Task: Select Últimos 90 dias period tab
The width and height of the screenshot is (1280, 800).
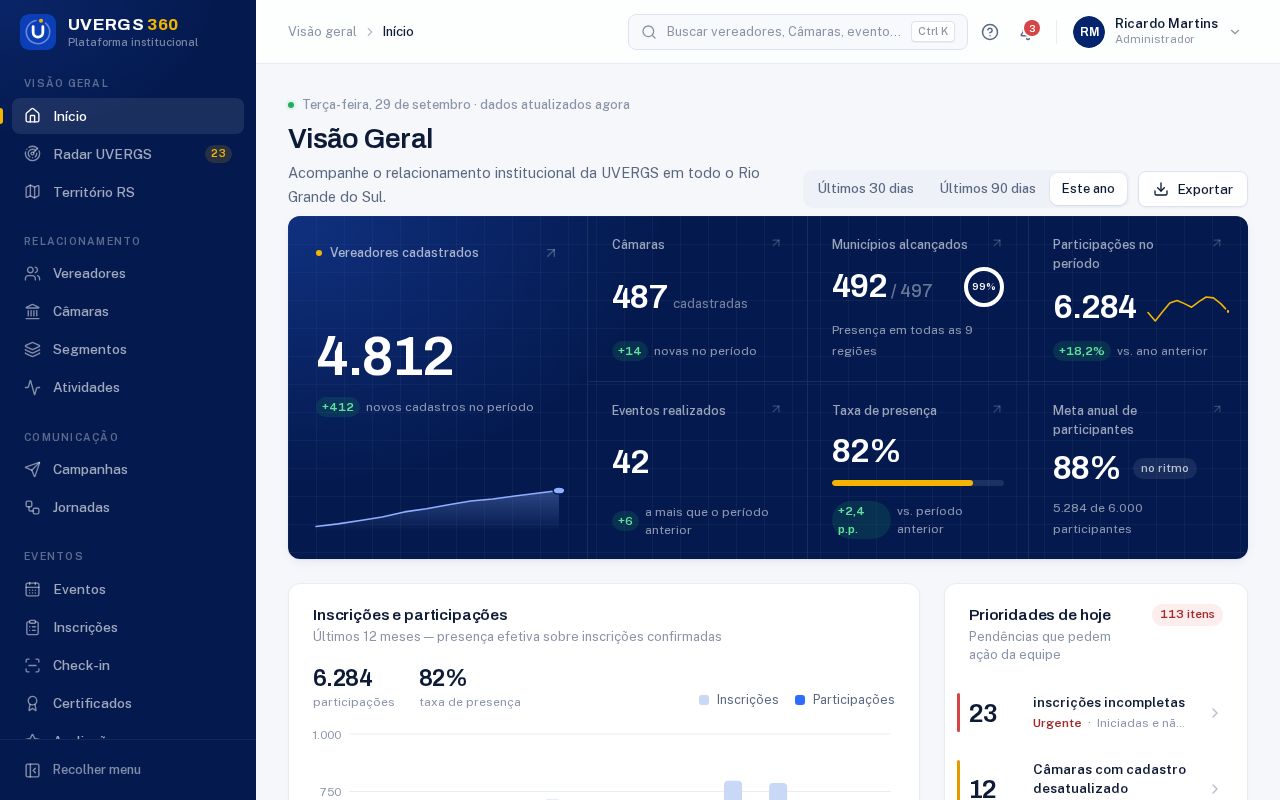Action: (988, 189)
